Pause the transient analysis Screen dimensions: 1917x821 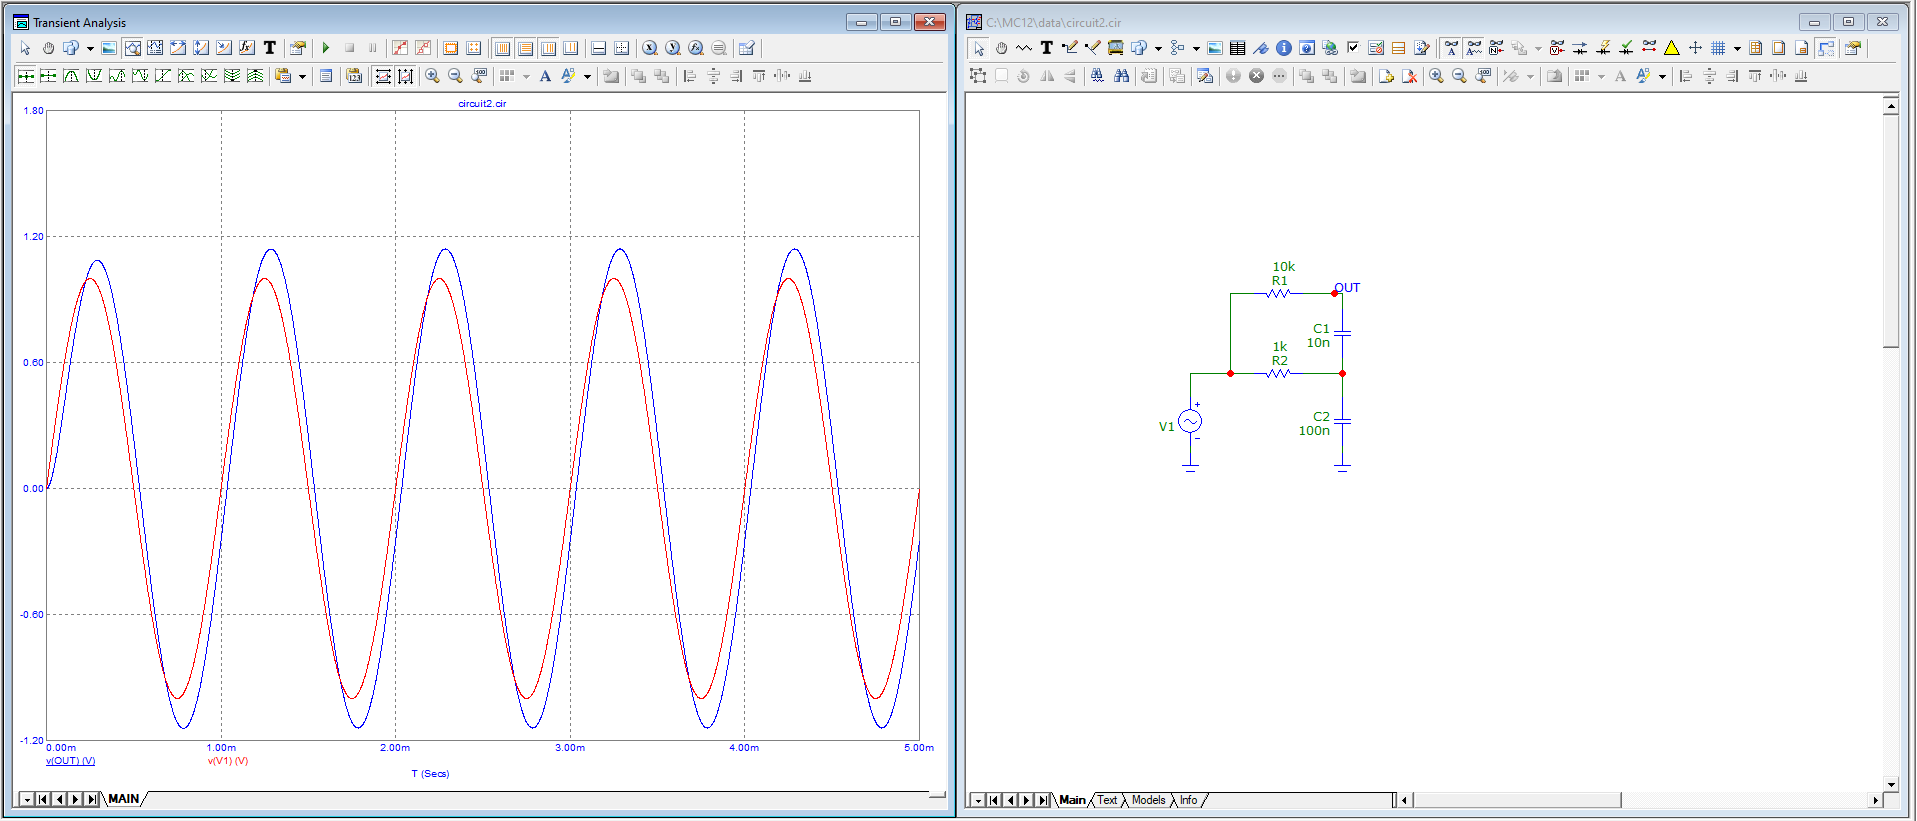[372, 48]
